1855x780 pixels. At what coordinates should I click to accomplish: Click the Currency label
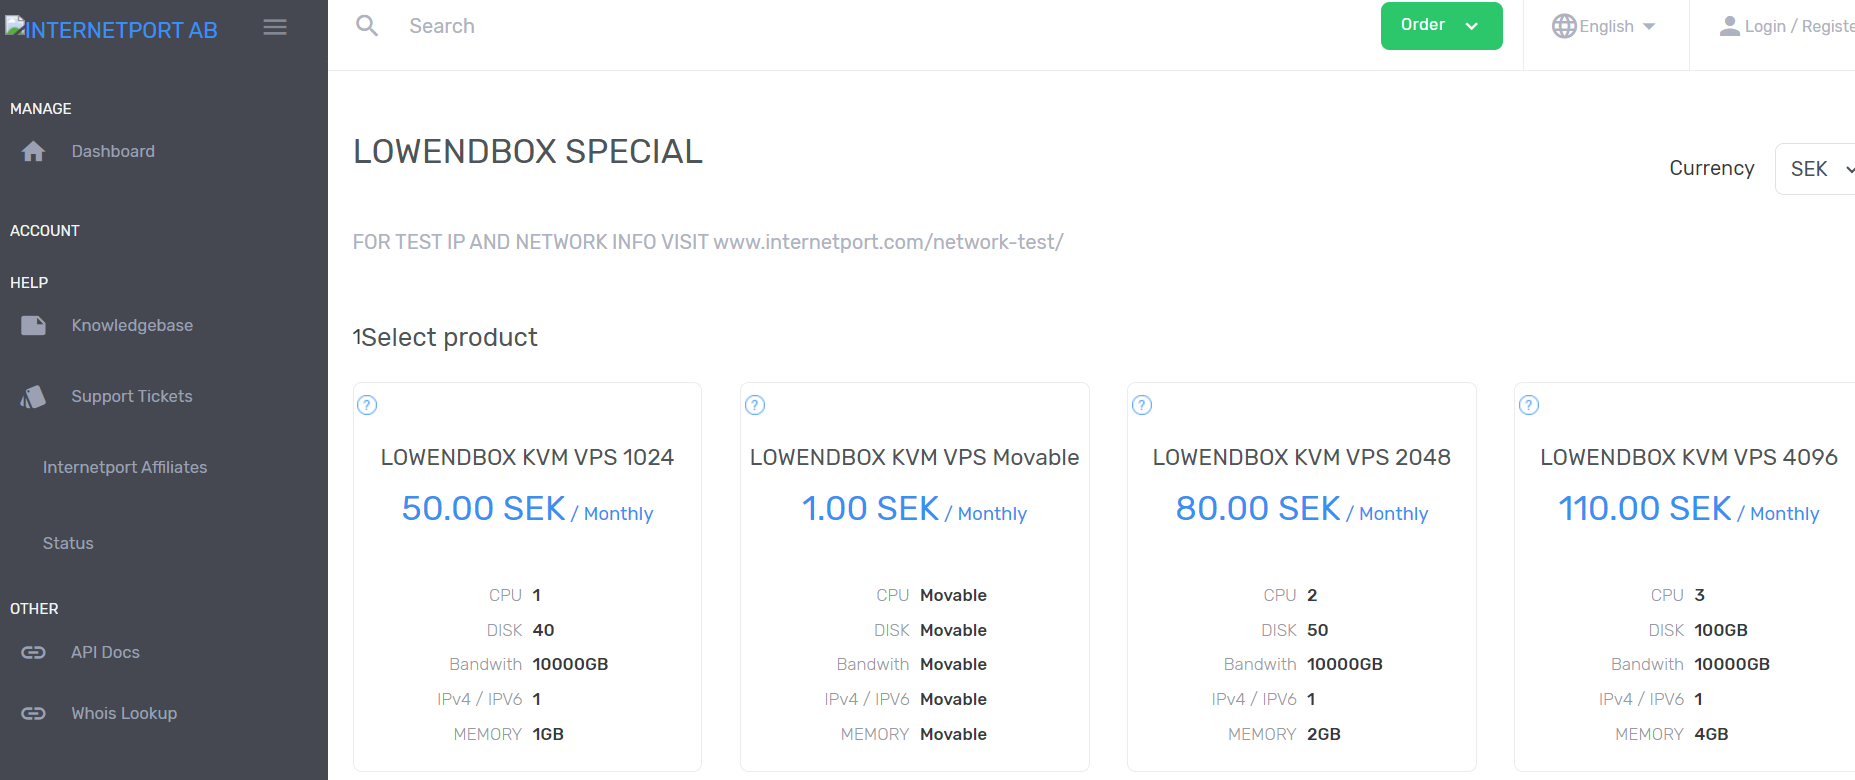(x=1712, y=168)
